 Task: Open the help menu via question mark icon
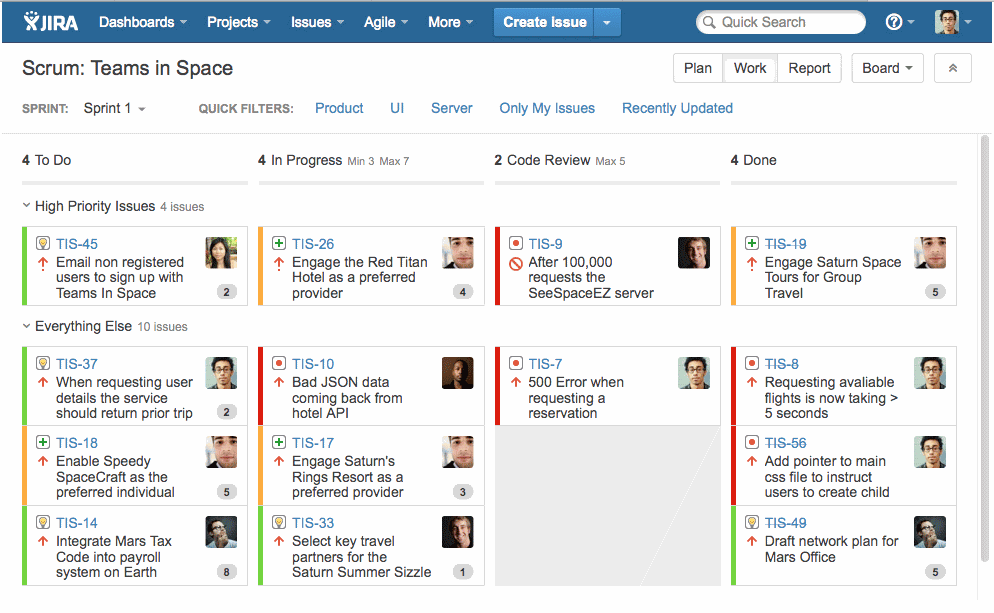point(893,20)
